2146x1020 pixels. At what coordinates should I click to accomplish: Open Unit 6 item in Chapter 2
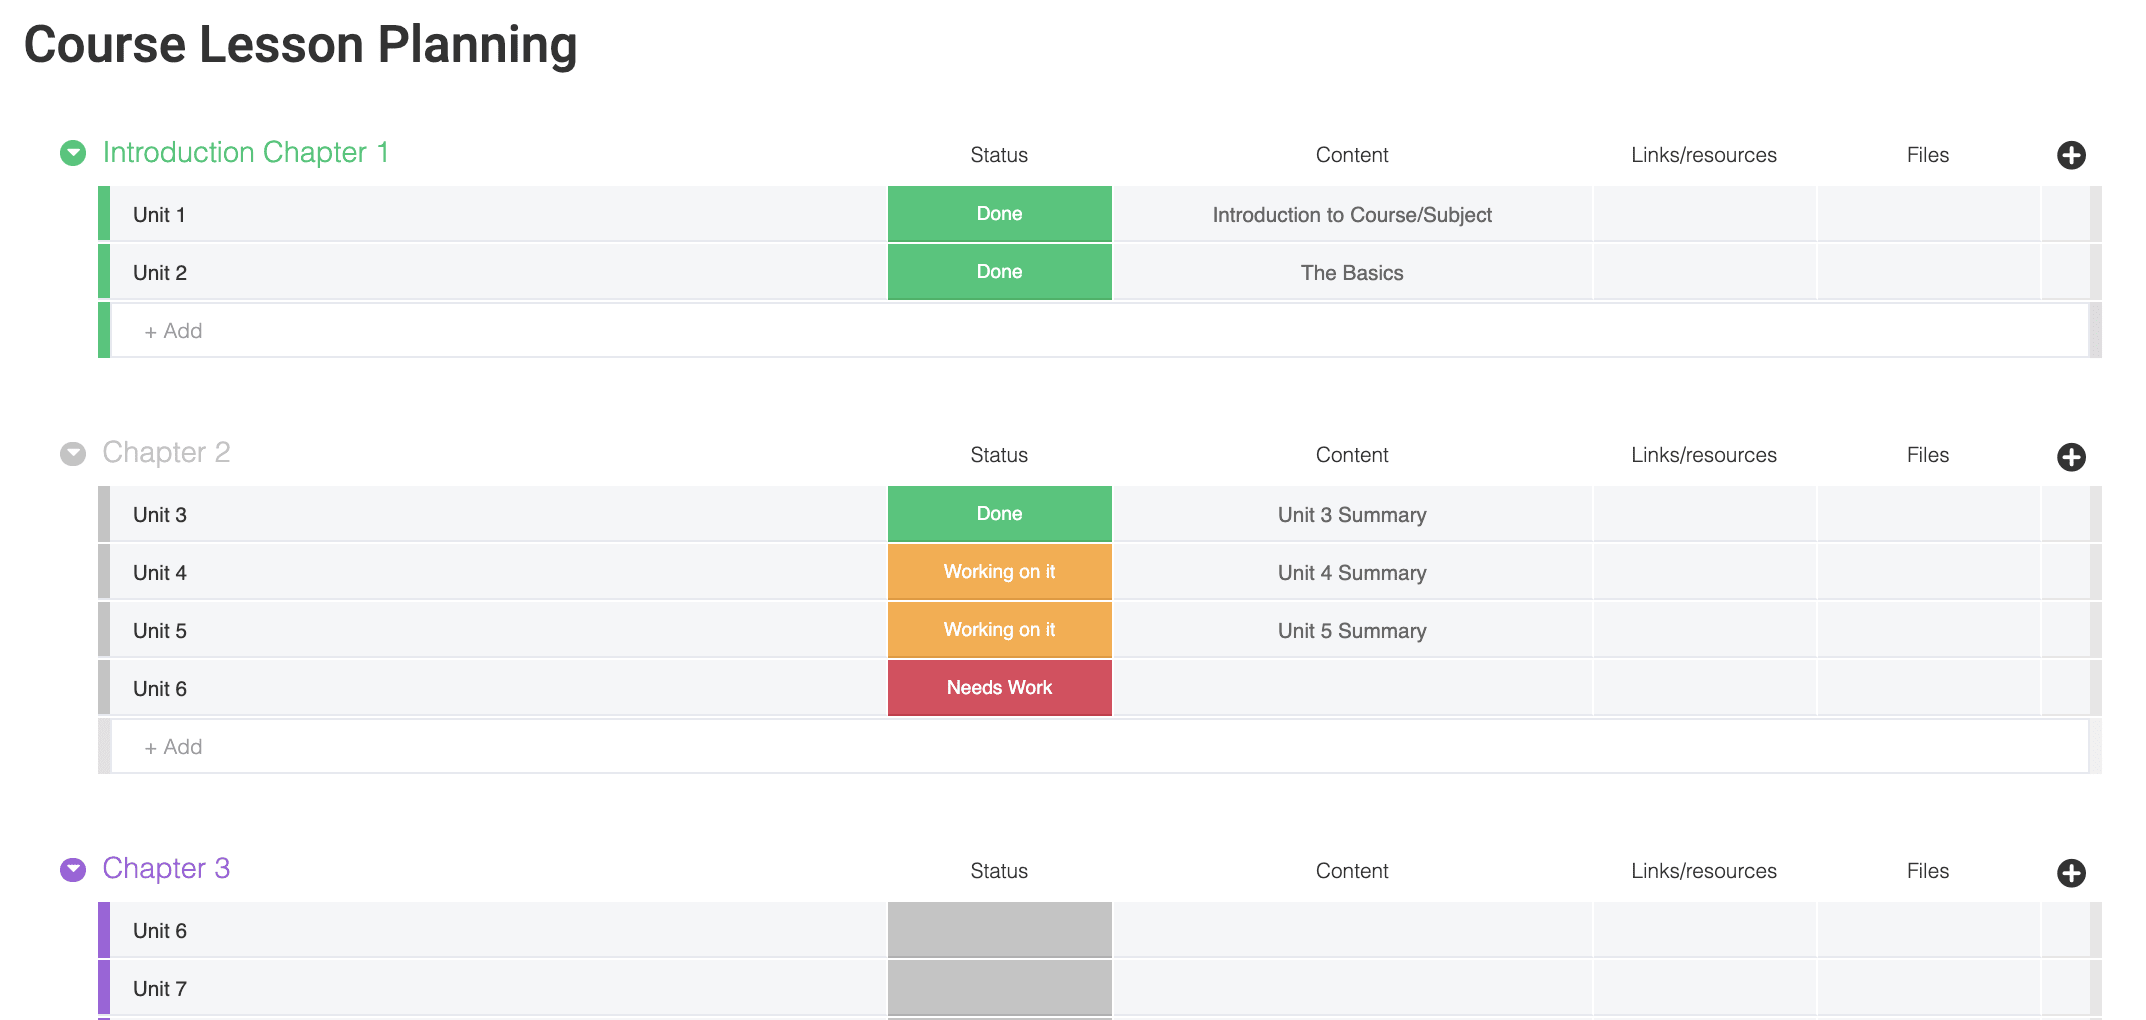point(160,689)
